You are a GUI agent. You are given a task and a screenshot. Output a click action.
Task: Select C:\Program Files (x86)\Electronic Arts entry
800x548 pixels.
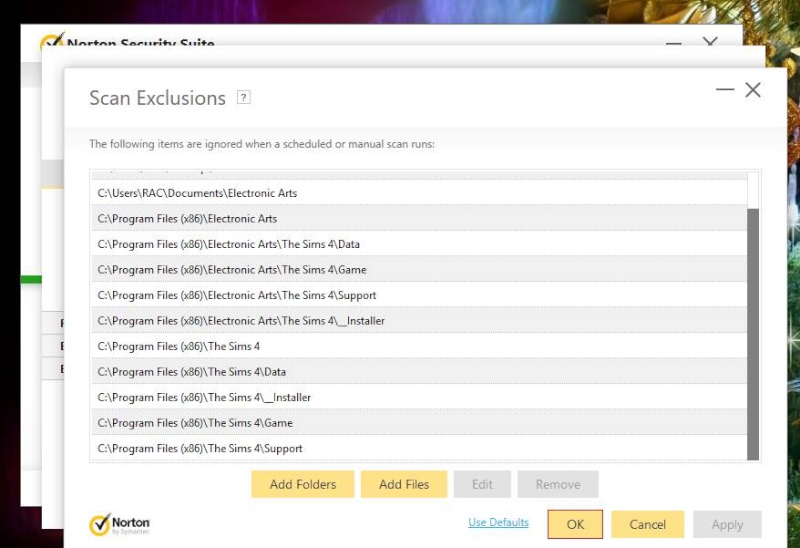click(x=419, y=218)
